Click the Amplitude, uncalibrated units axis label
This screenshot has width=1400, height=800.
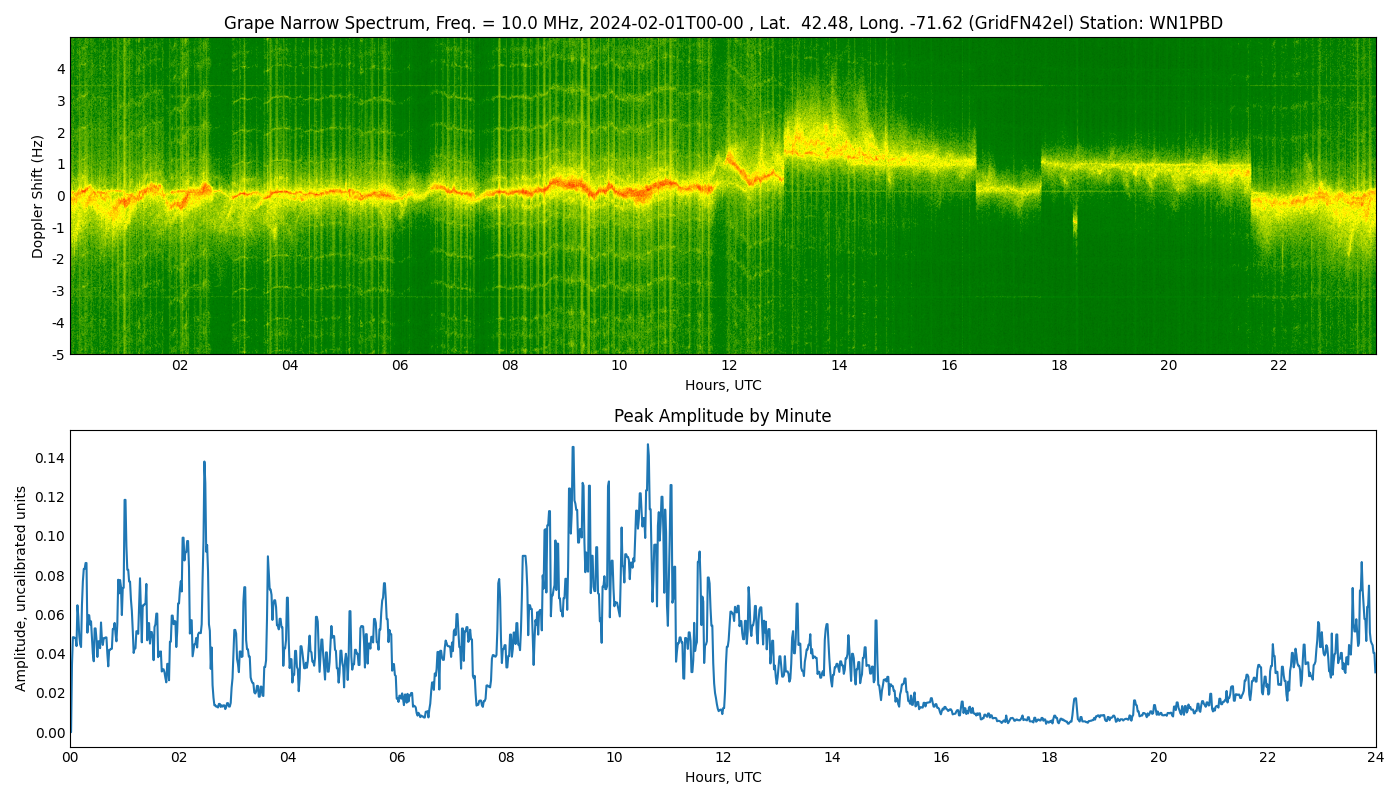click(21, 588)
